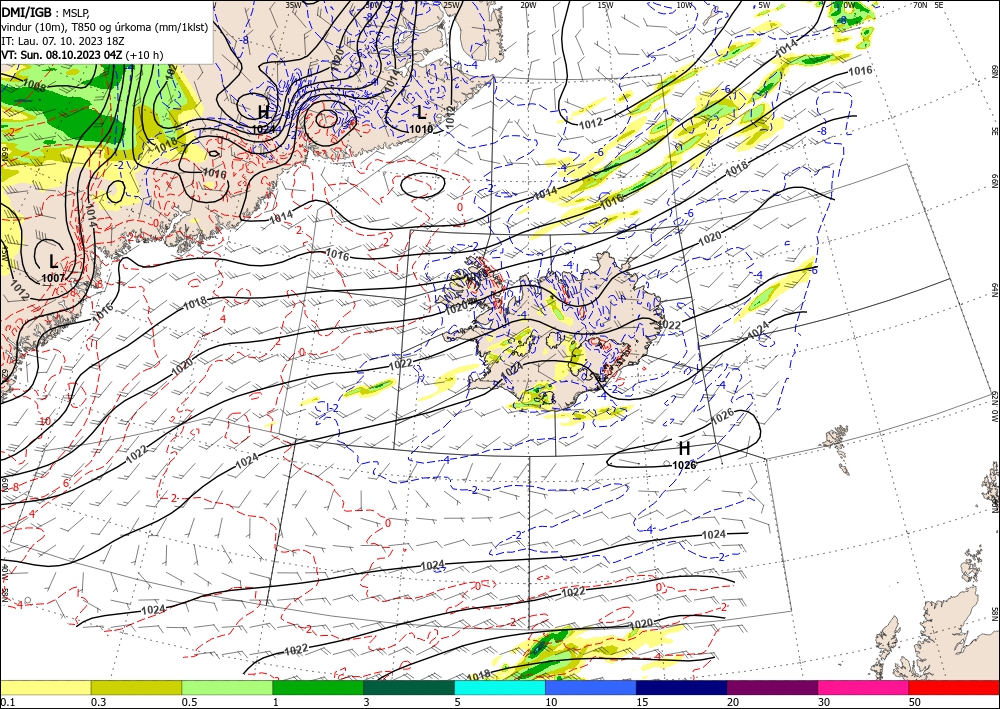Click the light green 0.5–1 mm legend swatch
Viewport: 1000px width, 709px height.
point(227,687)
